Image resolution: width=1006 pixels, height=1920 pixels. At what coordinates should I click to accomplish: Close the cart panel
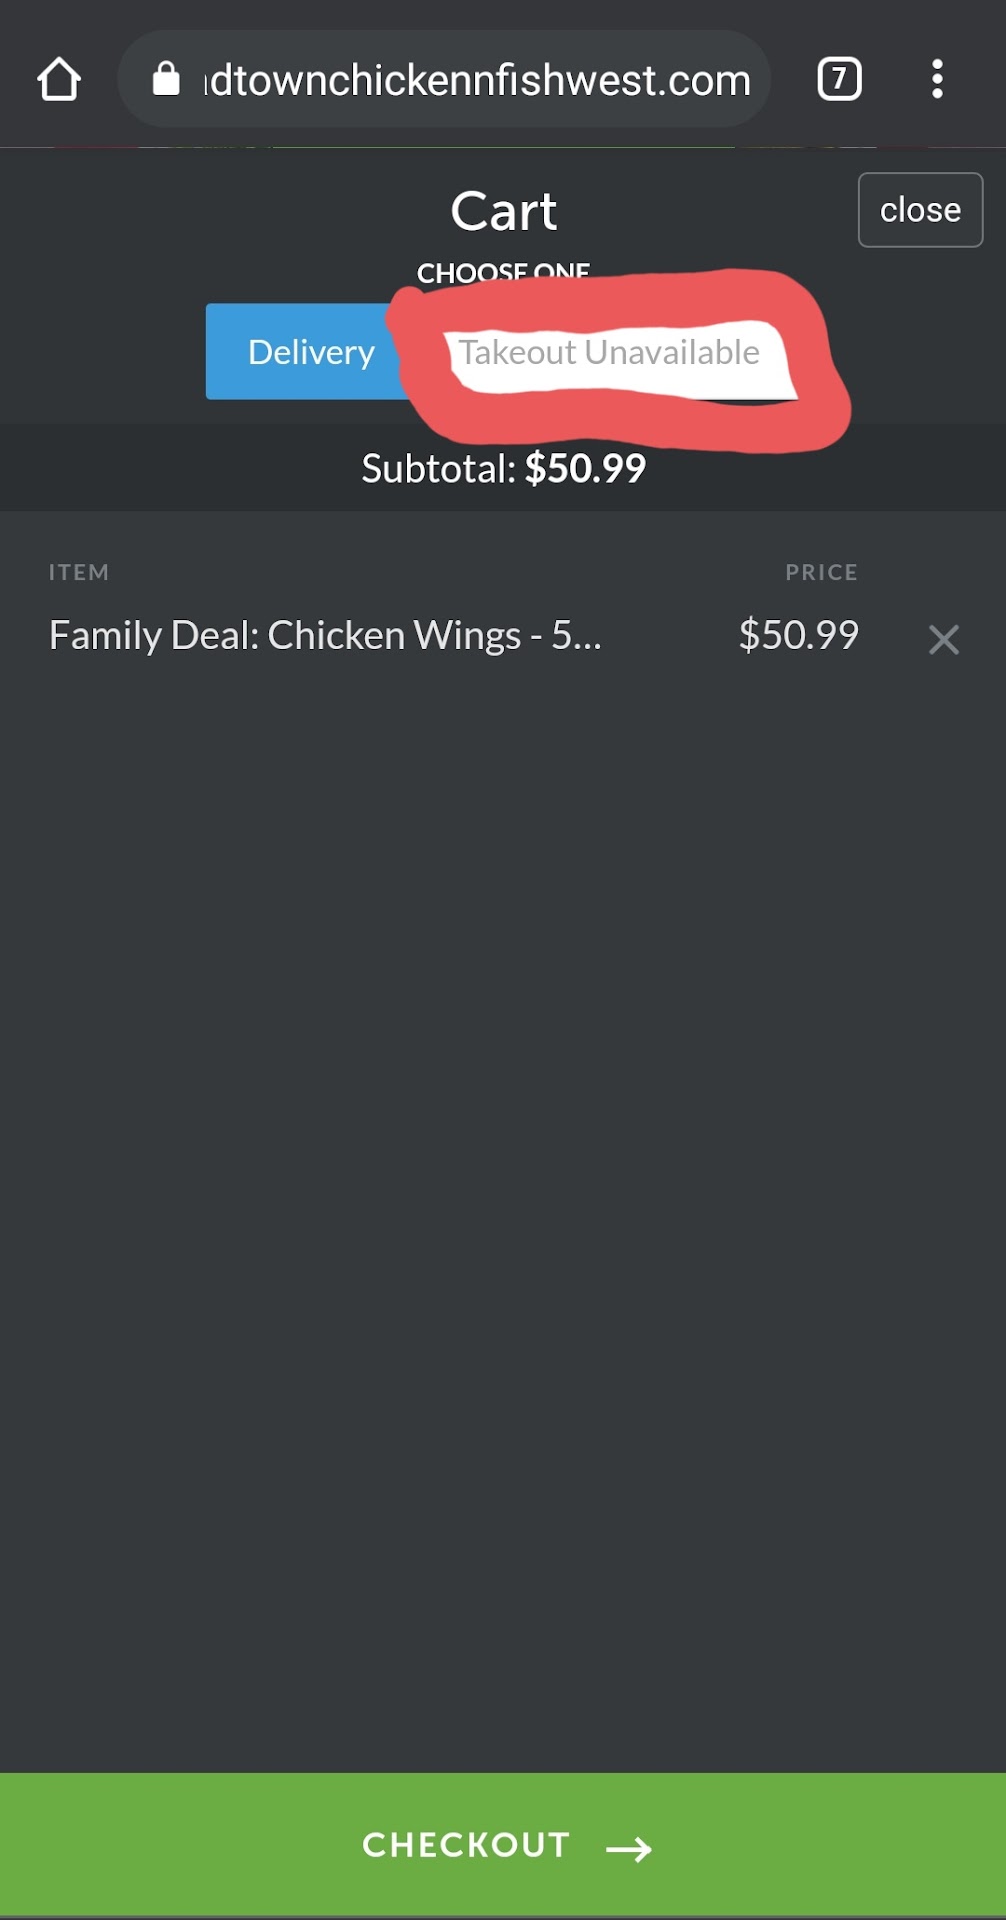920,210
